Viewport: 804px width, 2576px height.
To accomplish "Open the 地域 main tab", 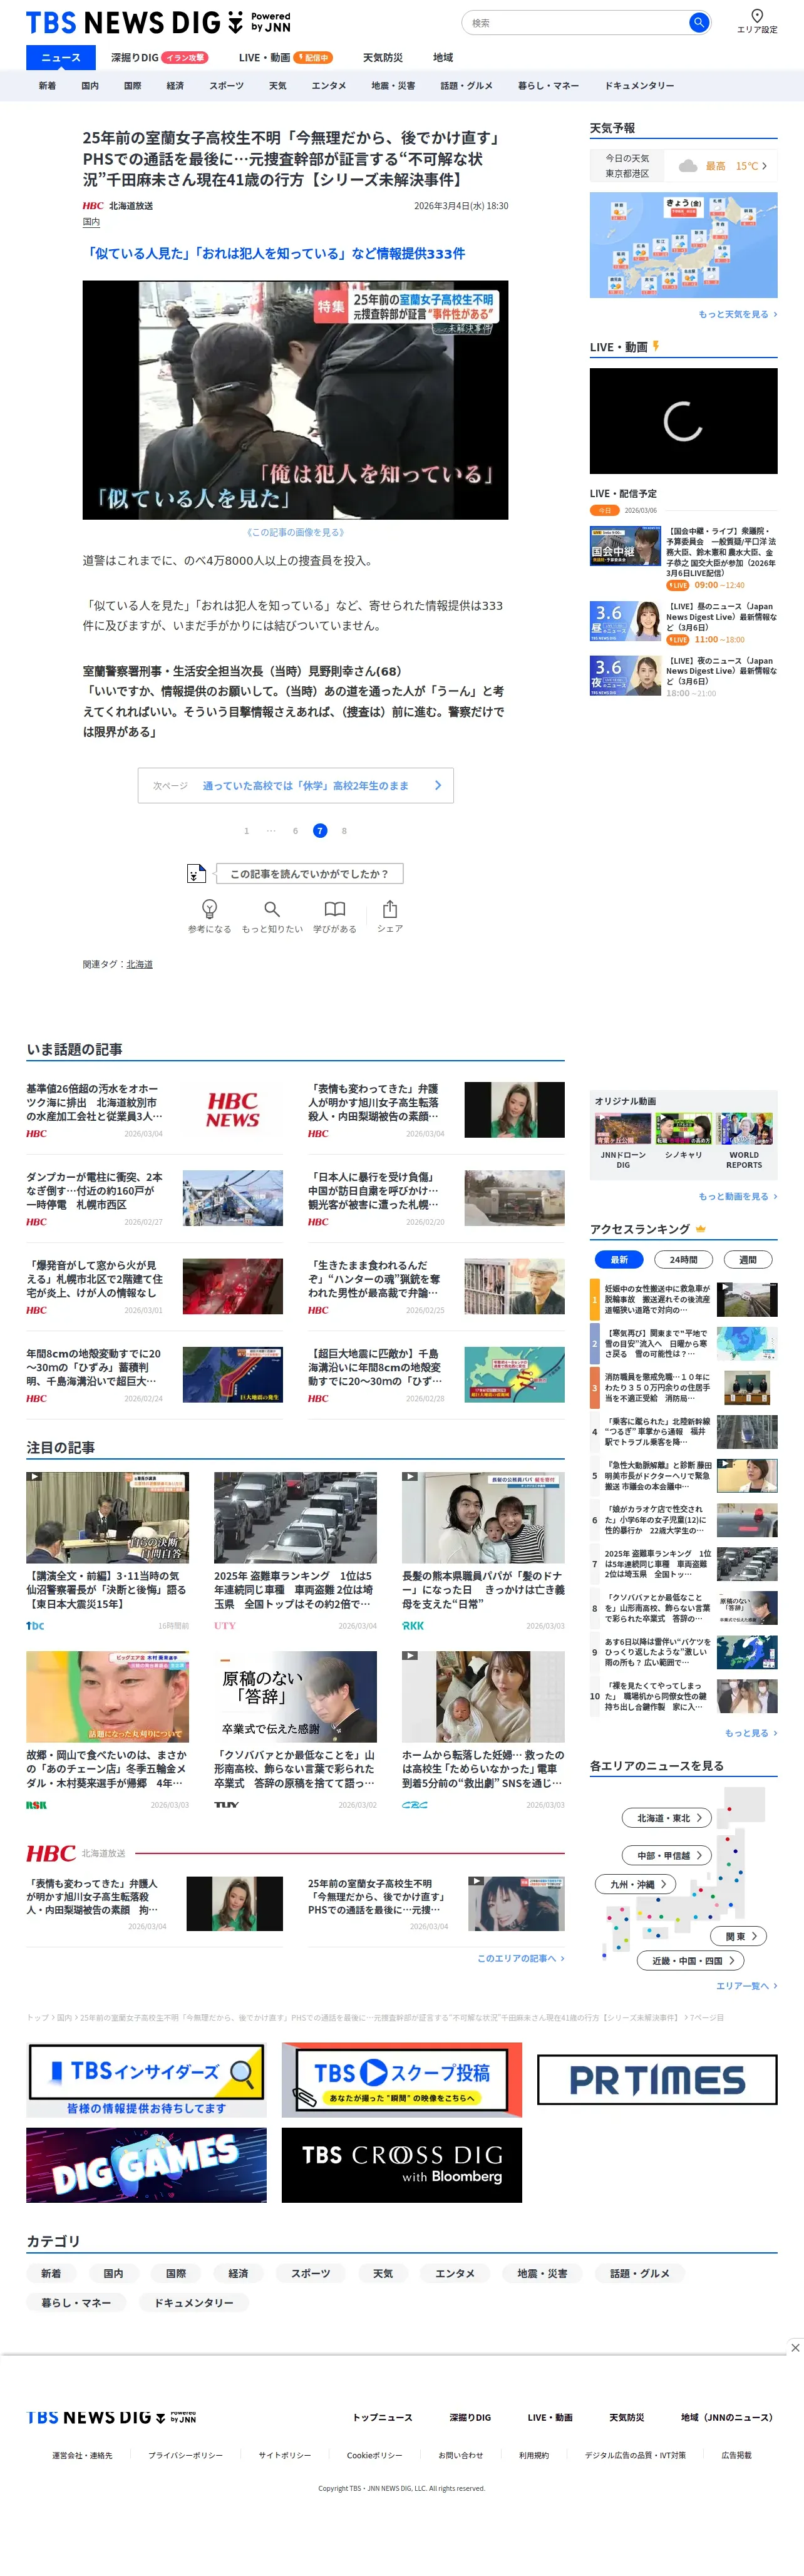I will [x=443, y=57].
